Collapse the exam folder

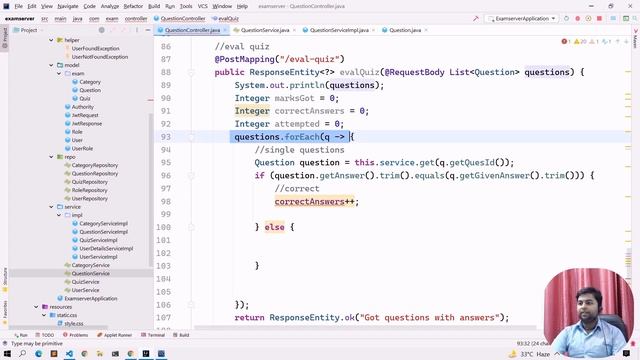tap(59, 73)
